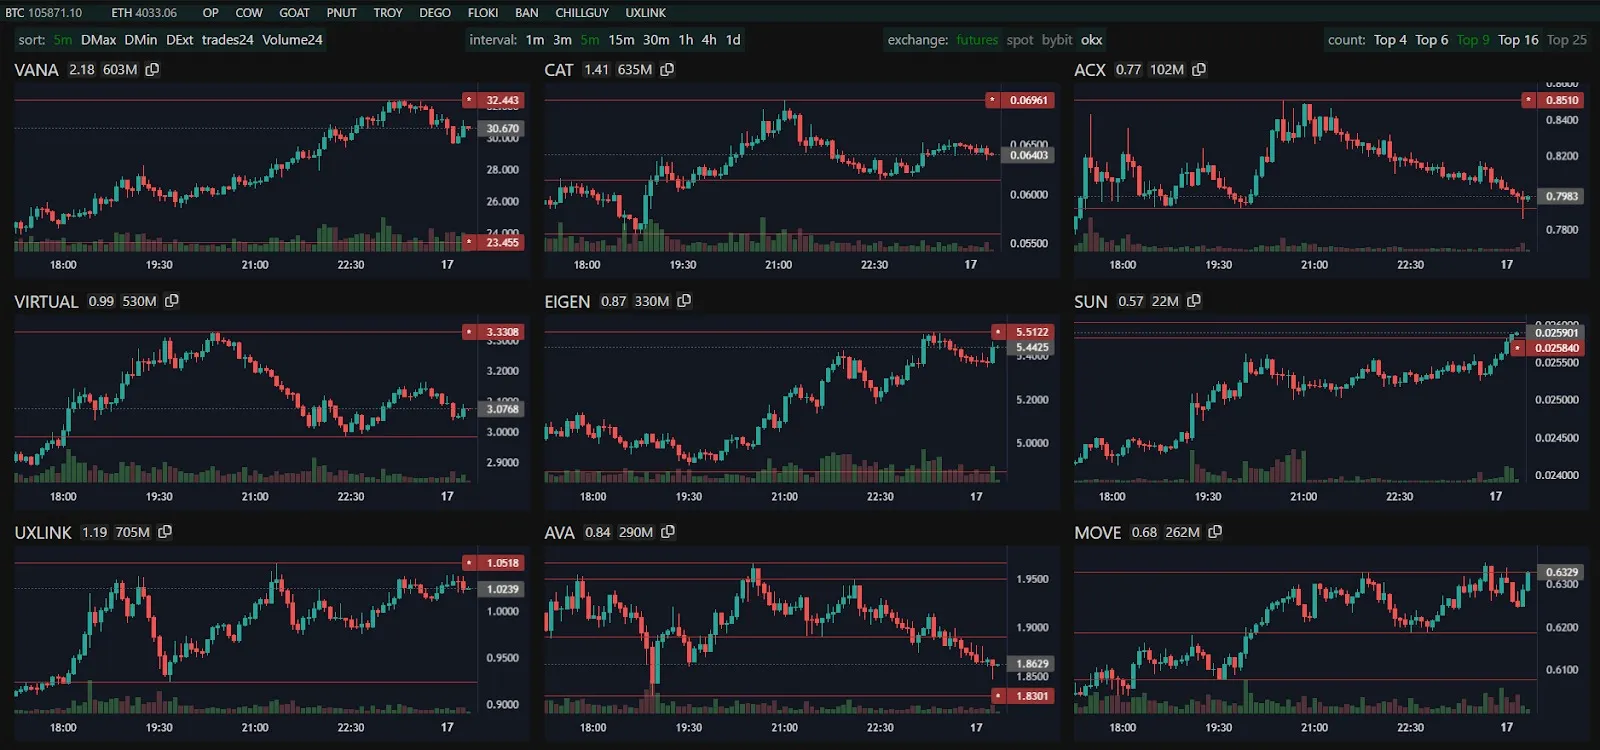1600x750 pixels.
Task: Copy the VANA ticker symbol
Action: [152, 70]
